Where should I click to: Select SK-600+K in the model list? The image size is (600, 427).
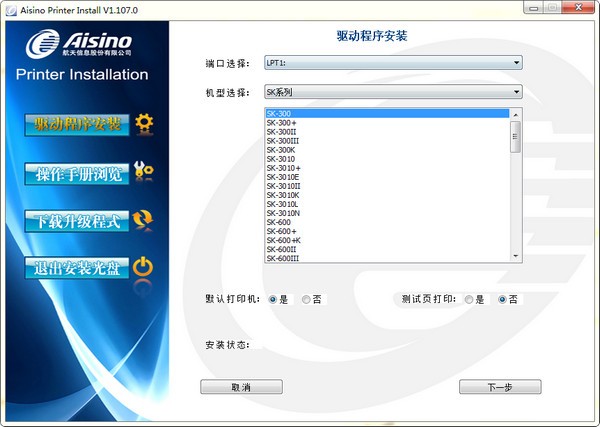[387, 240]
